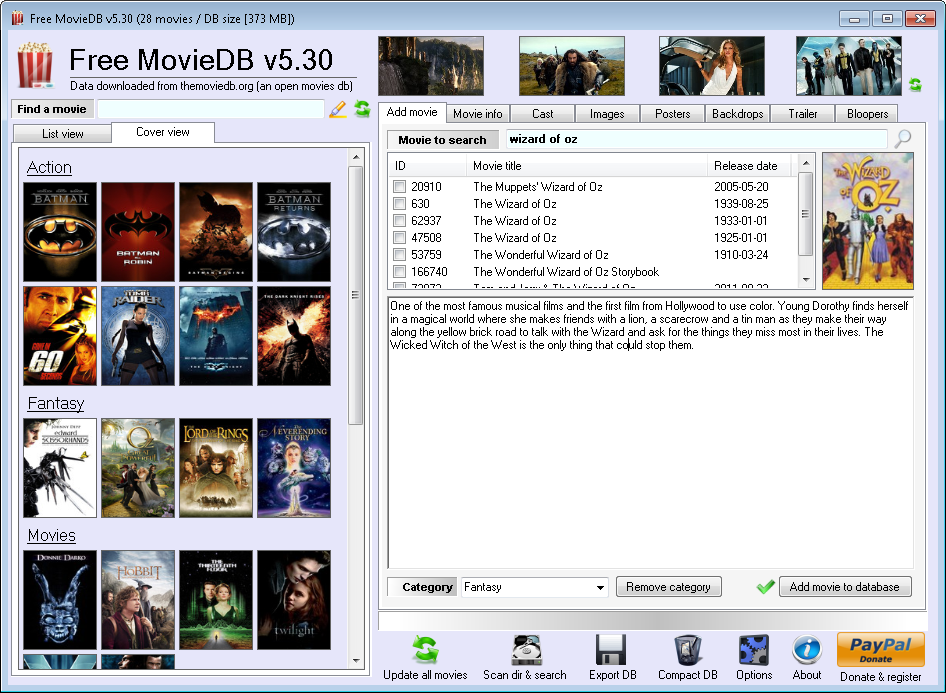This screenshot has width=946, height=693.
Task: Select the Lord of the Rings cover
Action: (x=216, y=468)
